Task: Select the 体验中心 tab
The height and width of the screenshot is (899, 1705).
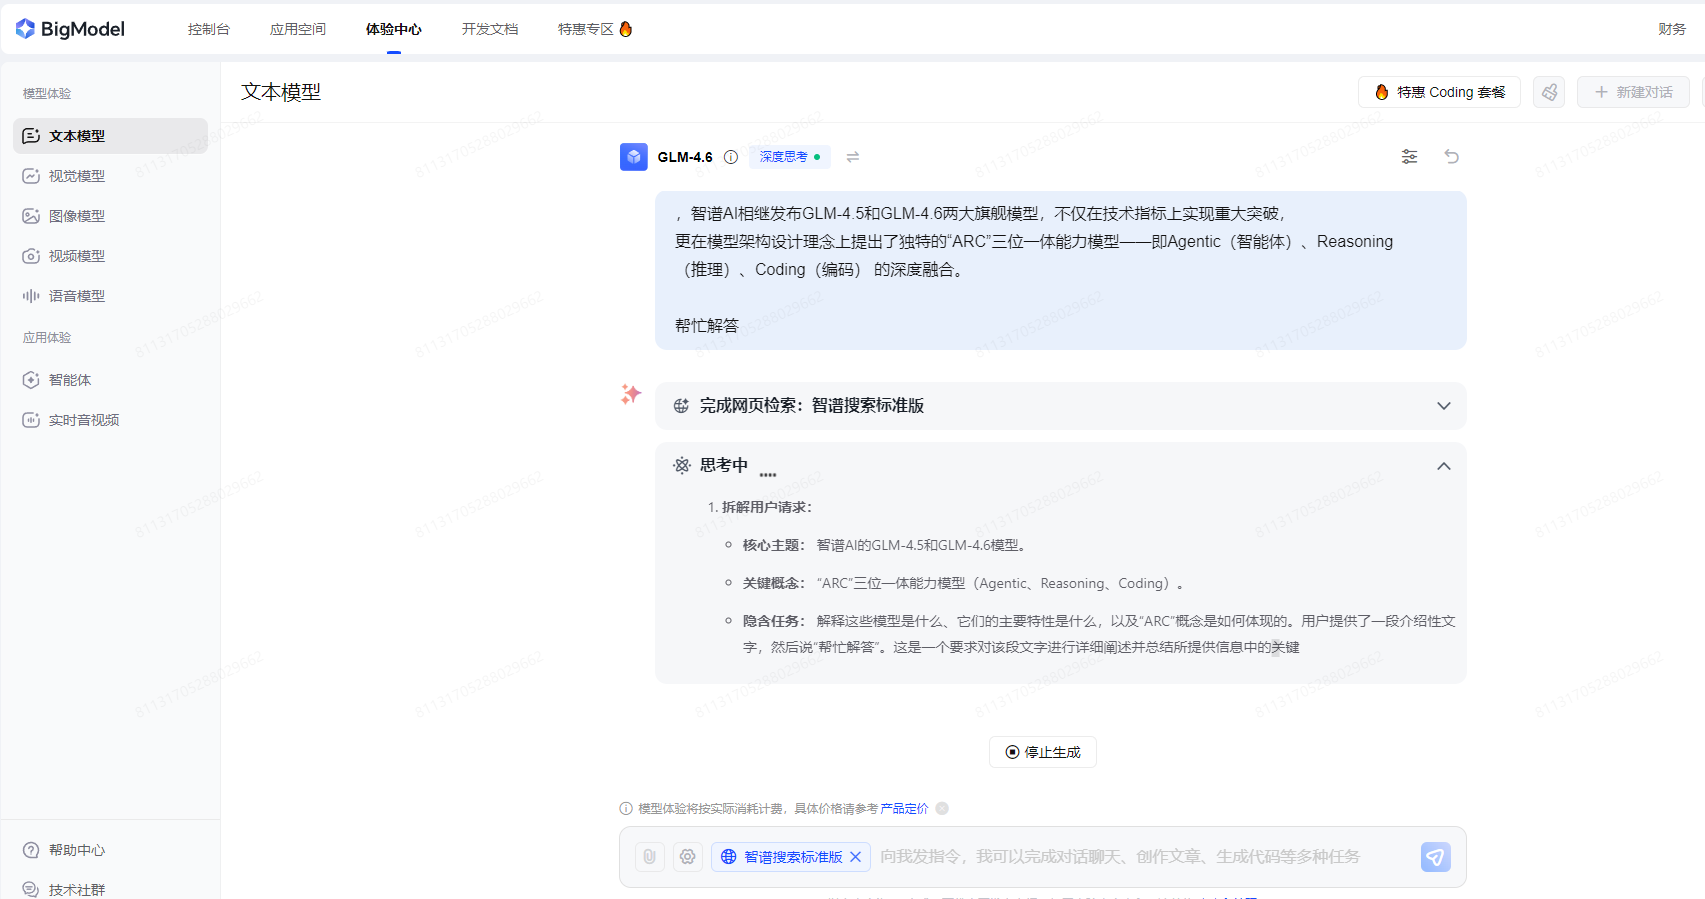Action: pyautogui.click(x=394, y=29)
